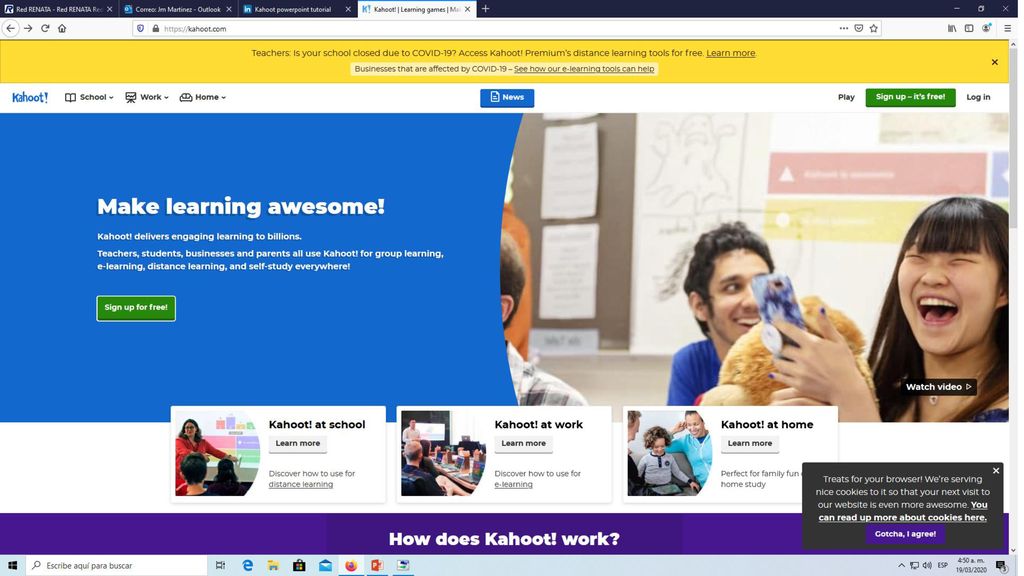
Task: Open PowerPoint from the taskbar
Action: pyautogui.click(x=377, y=565)
